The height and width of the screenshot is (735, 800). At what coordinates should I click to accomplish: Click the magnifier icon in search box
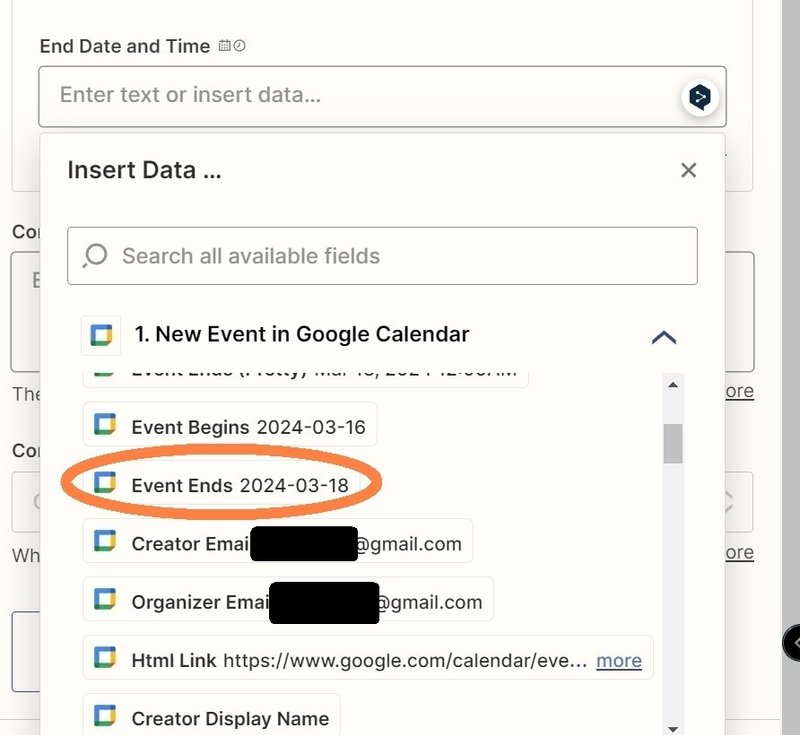tap(95, 255)
